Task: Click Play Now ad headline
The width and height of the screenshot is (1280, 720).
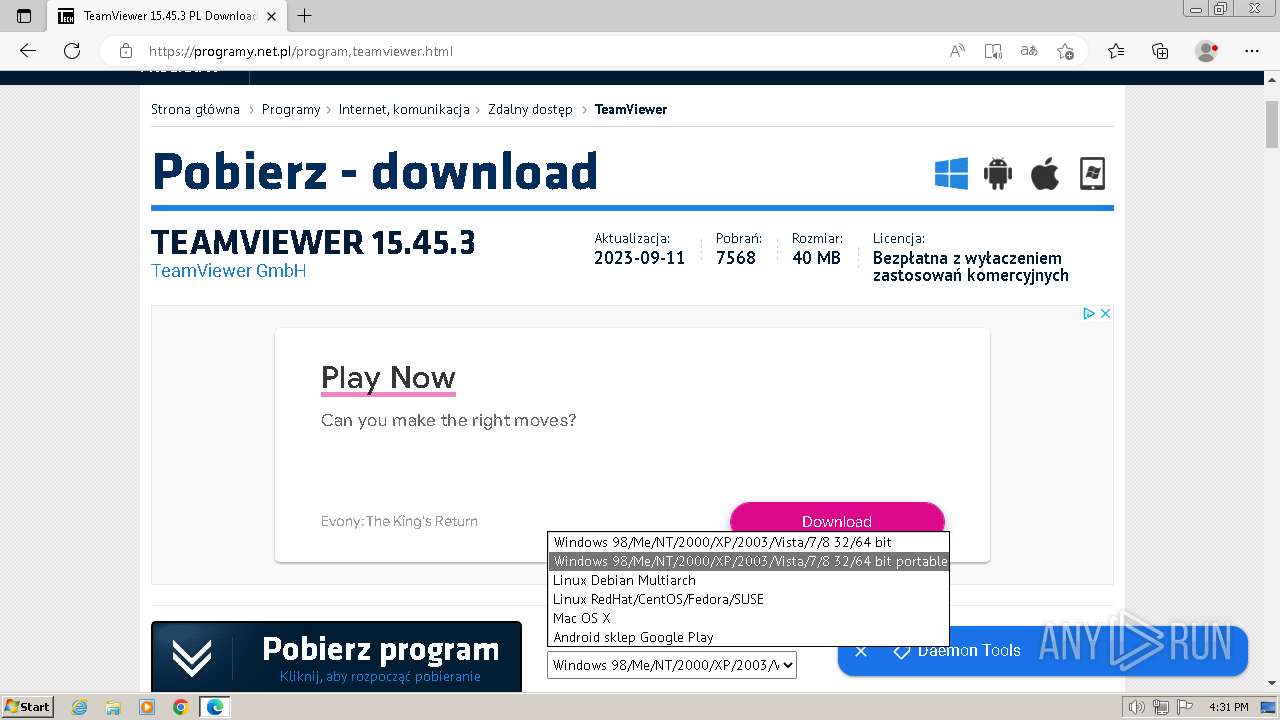Action: (388, 378)
